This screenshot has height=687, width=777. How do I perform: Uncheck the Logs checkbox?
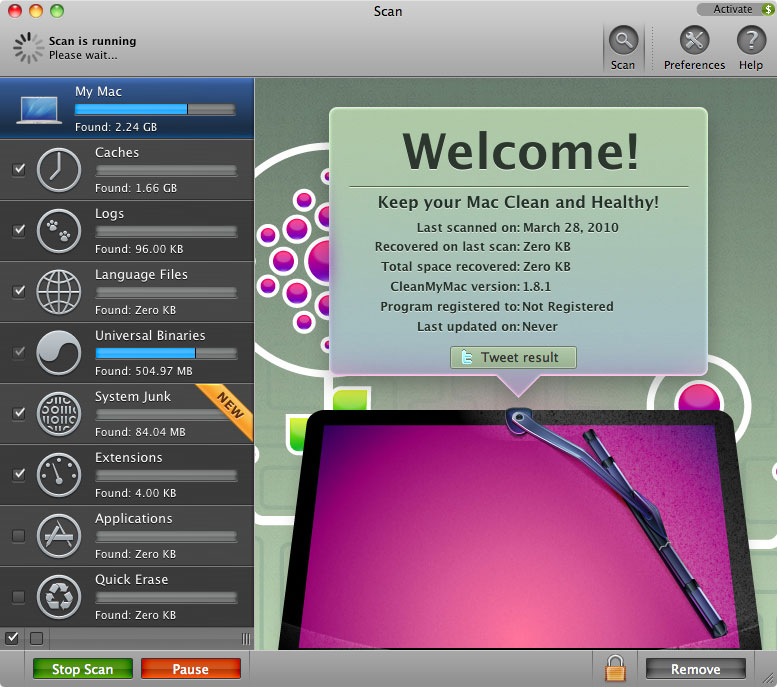pyautogui.click(x=19, y=230)
